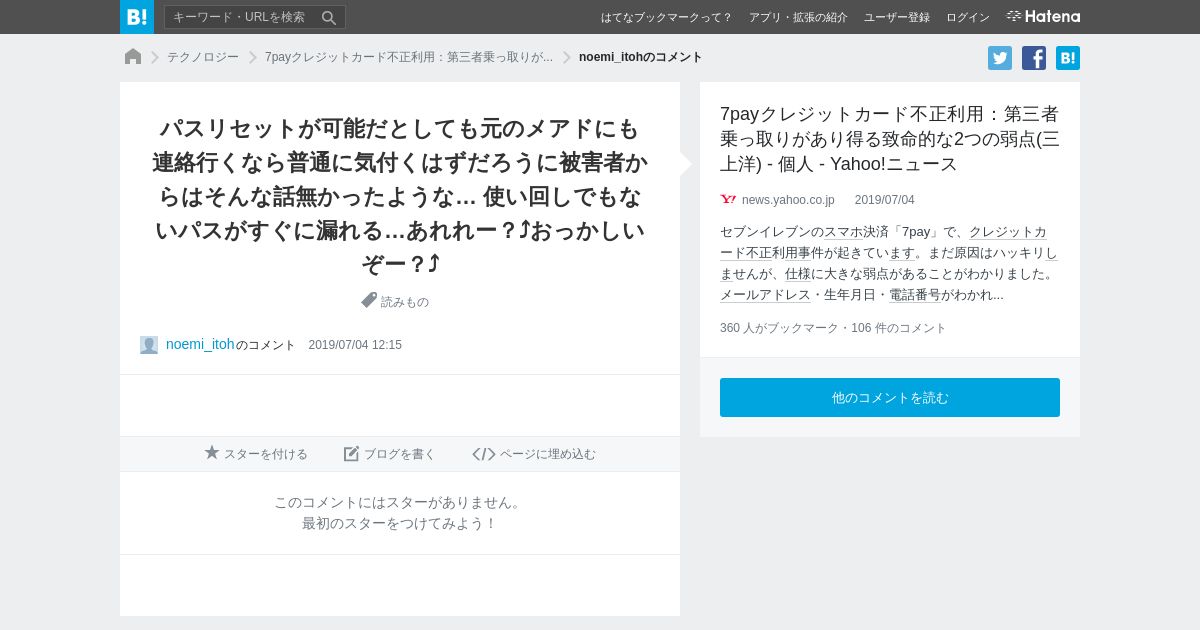Click the search magnifier icon
Image resolution: width=1200 pixels, height=630 pixels.
point(329,17)
